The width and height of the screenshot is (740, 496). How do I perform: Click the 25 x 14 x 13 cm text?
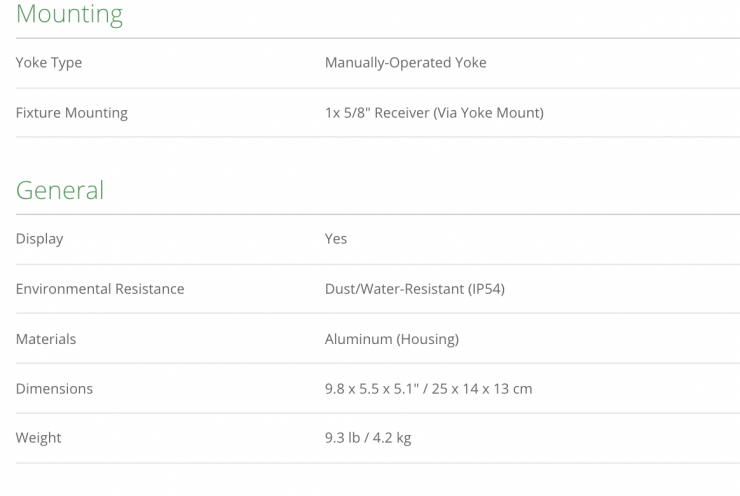coord(483,389)
